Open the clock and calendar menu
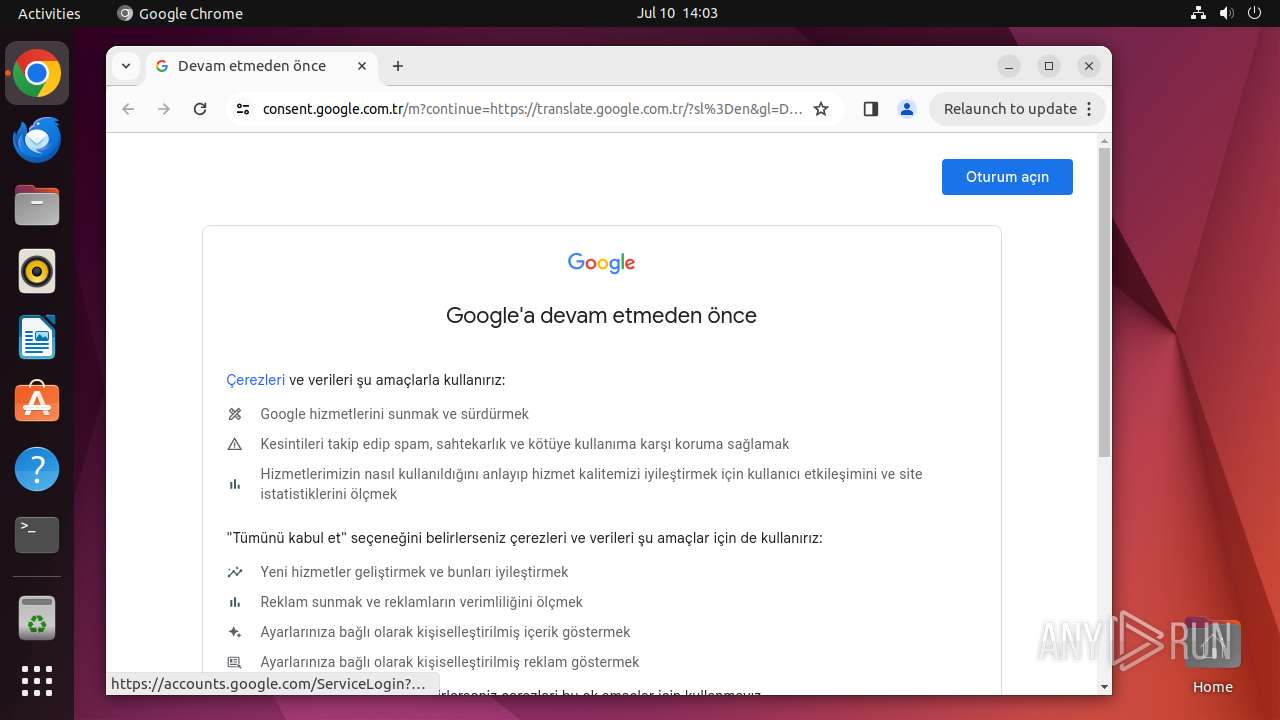The height and width of the screenshot is (720, 1280). point(677,13)
